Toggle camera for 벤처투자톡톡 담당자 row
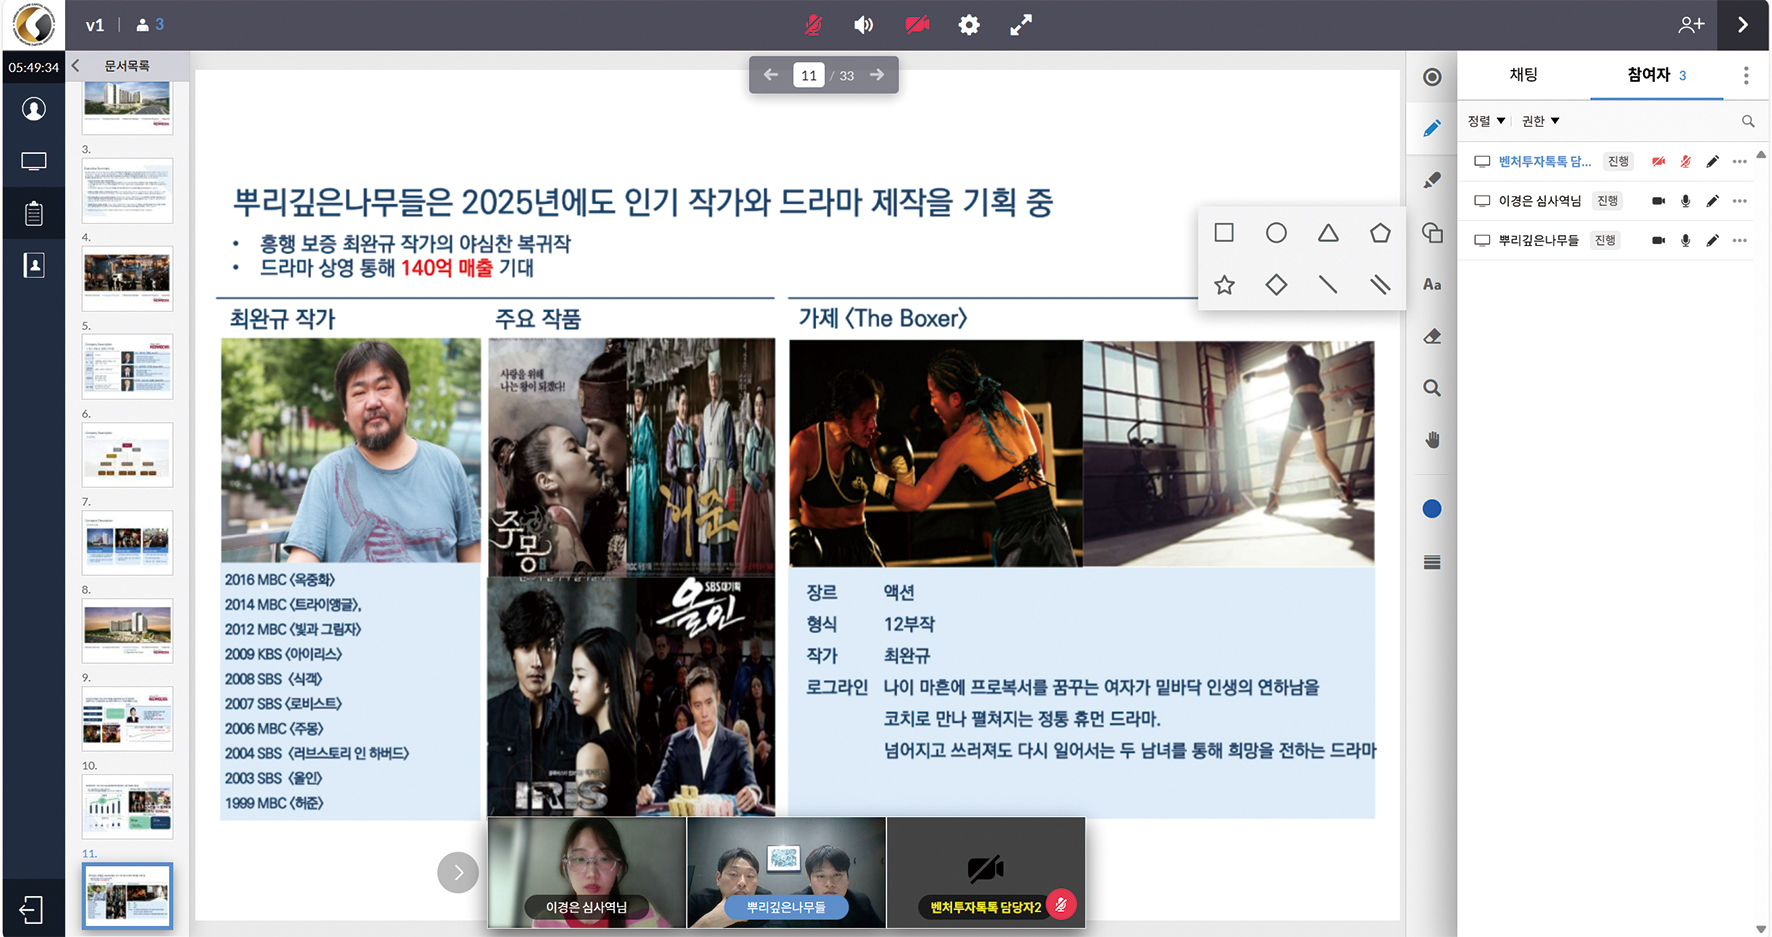1772x937 pixels. tap(1658, 161)
